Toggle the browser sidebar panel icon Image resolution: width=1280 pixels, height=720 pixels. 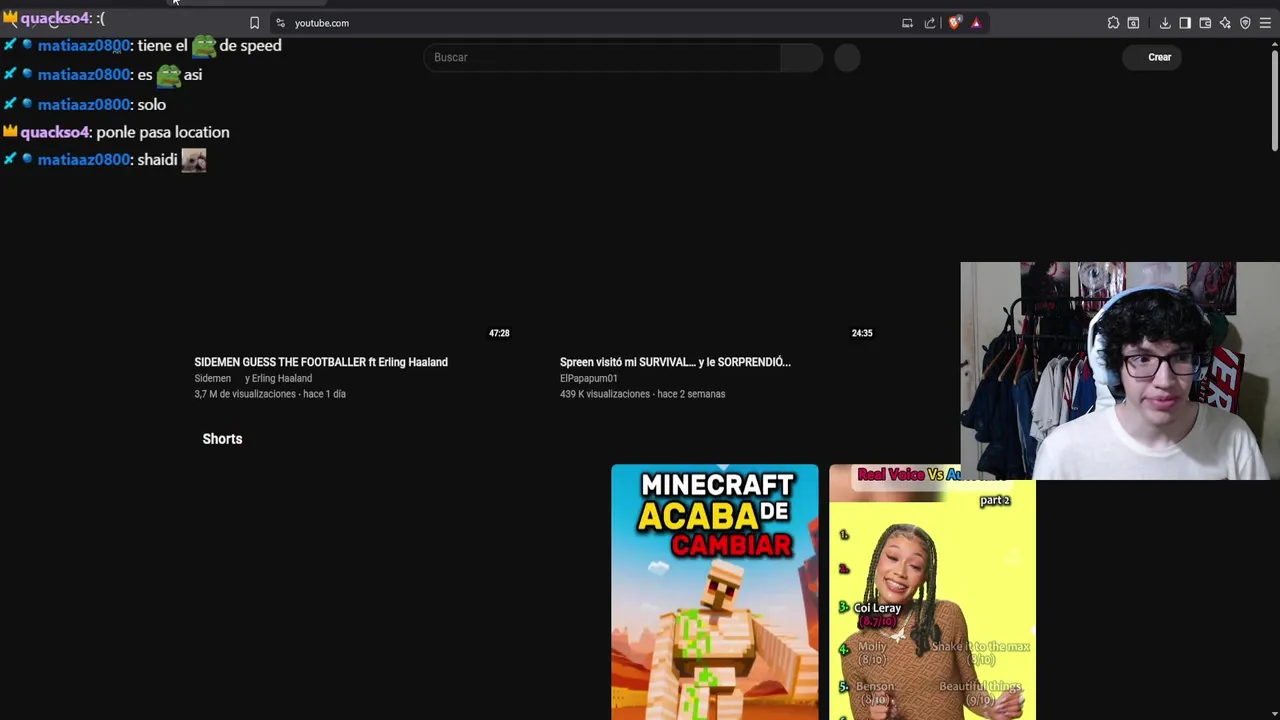(1185, 23)
